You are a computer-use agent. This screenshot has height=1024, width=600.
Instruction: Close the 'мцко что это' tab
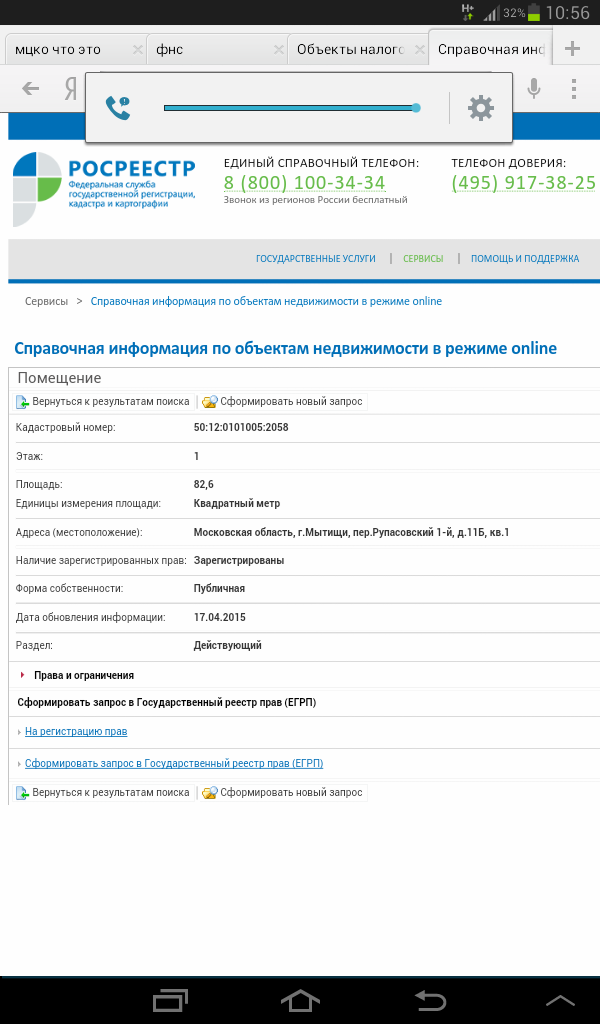(x=137, y=50)
